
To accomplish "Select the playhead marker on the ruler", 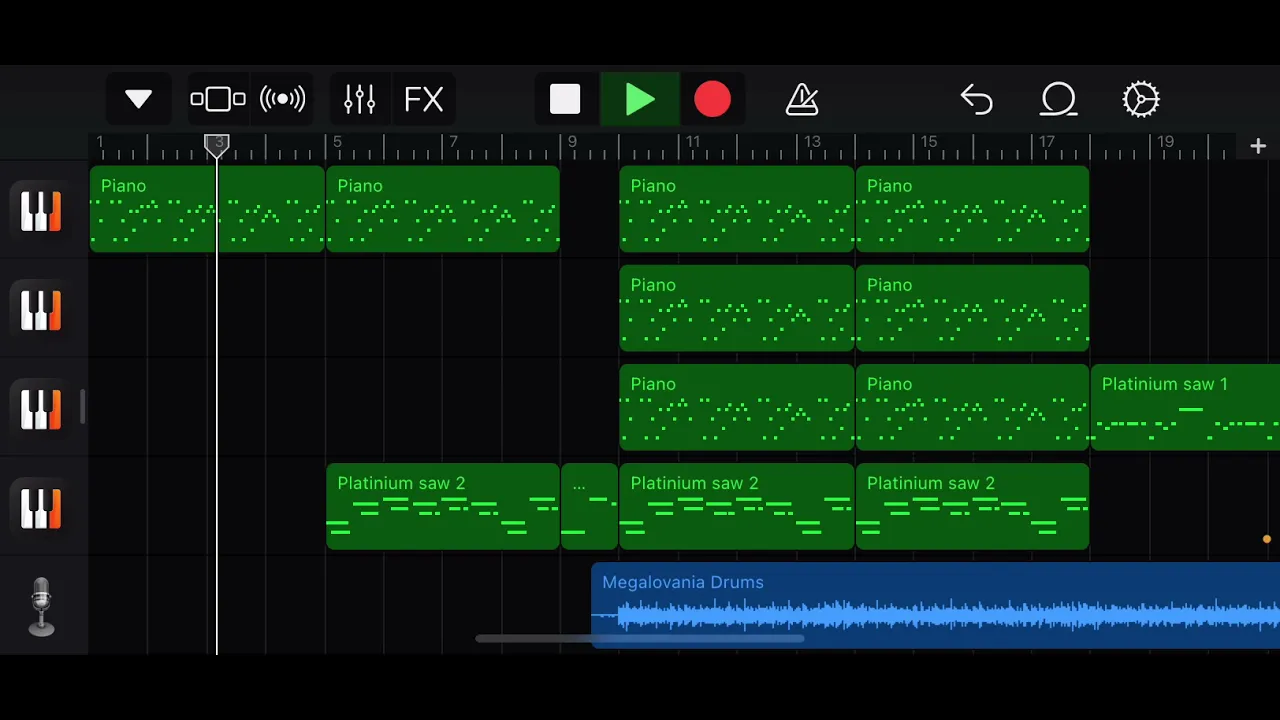I will click(217, 146).
